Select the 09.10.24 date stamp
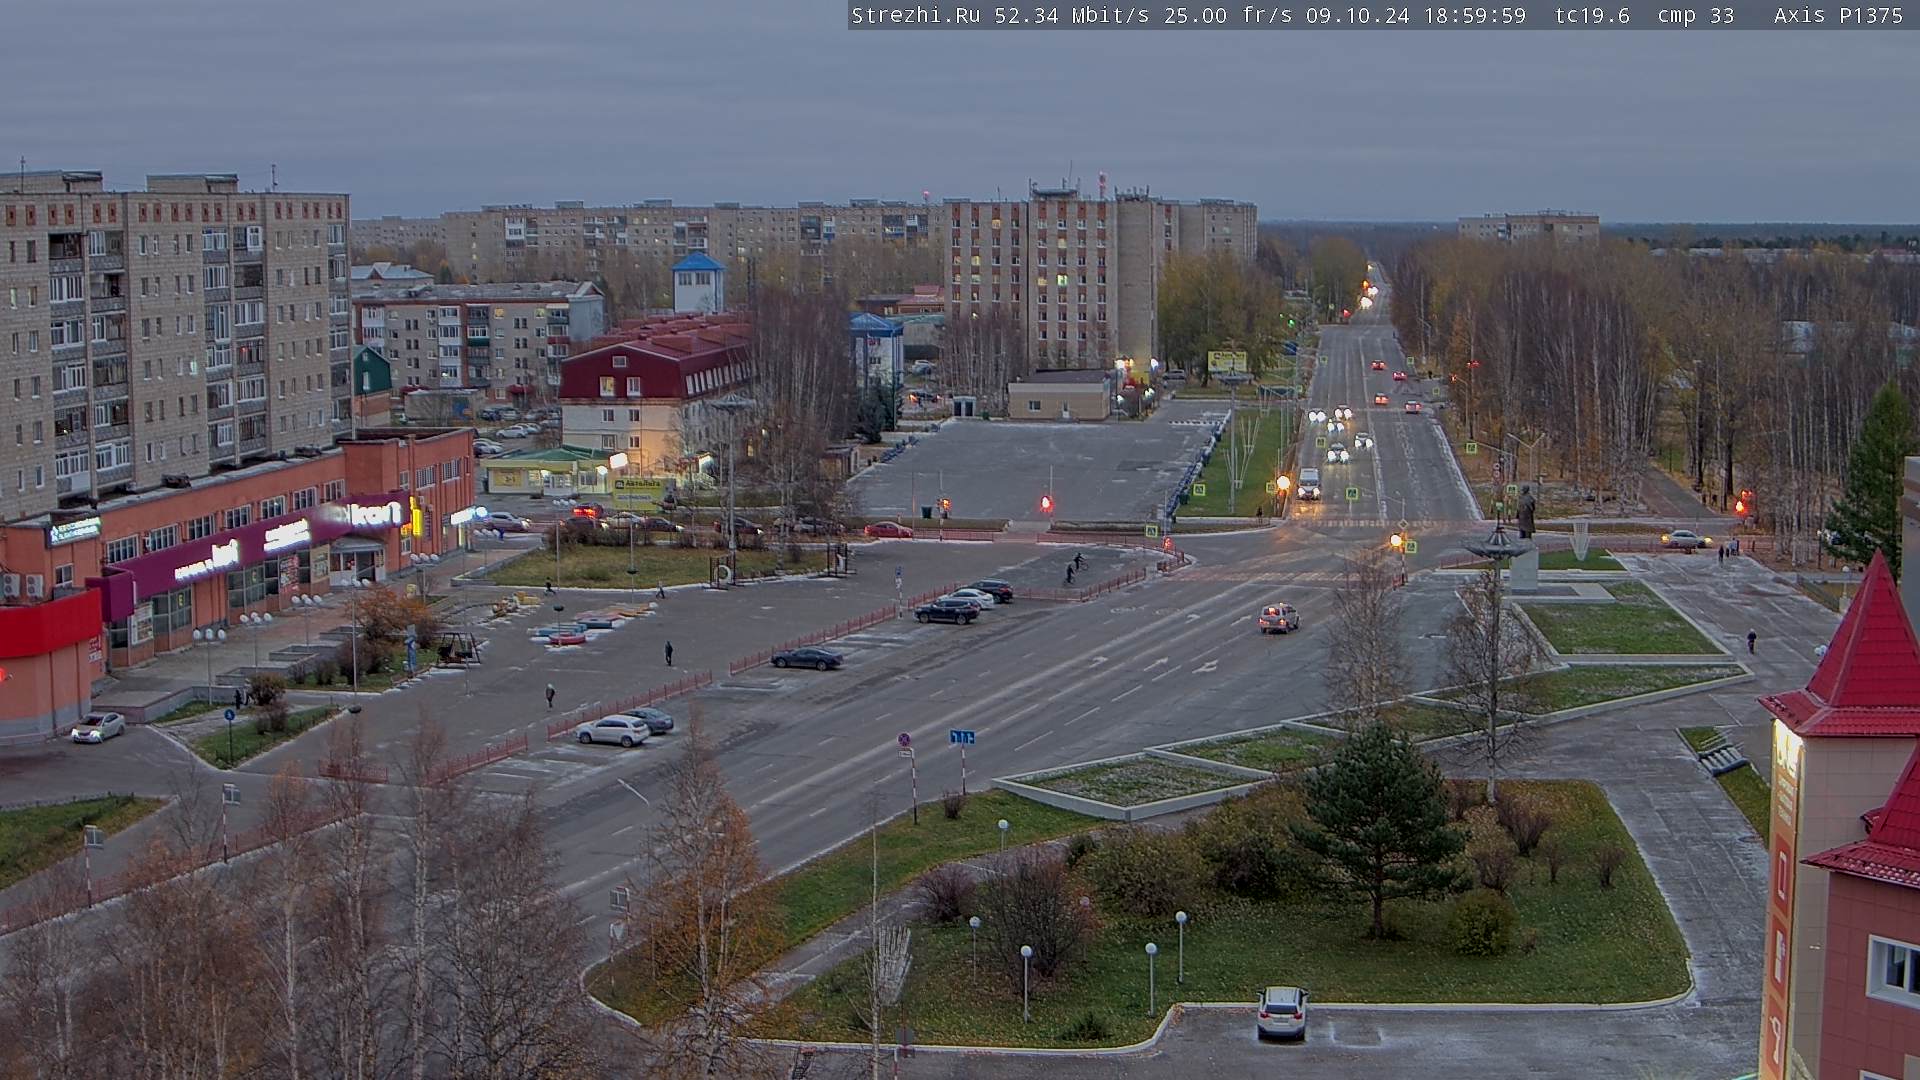1920x1080 pixels. [1357, 15]
